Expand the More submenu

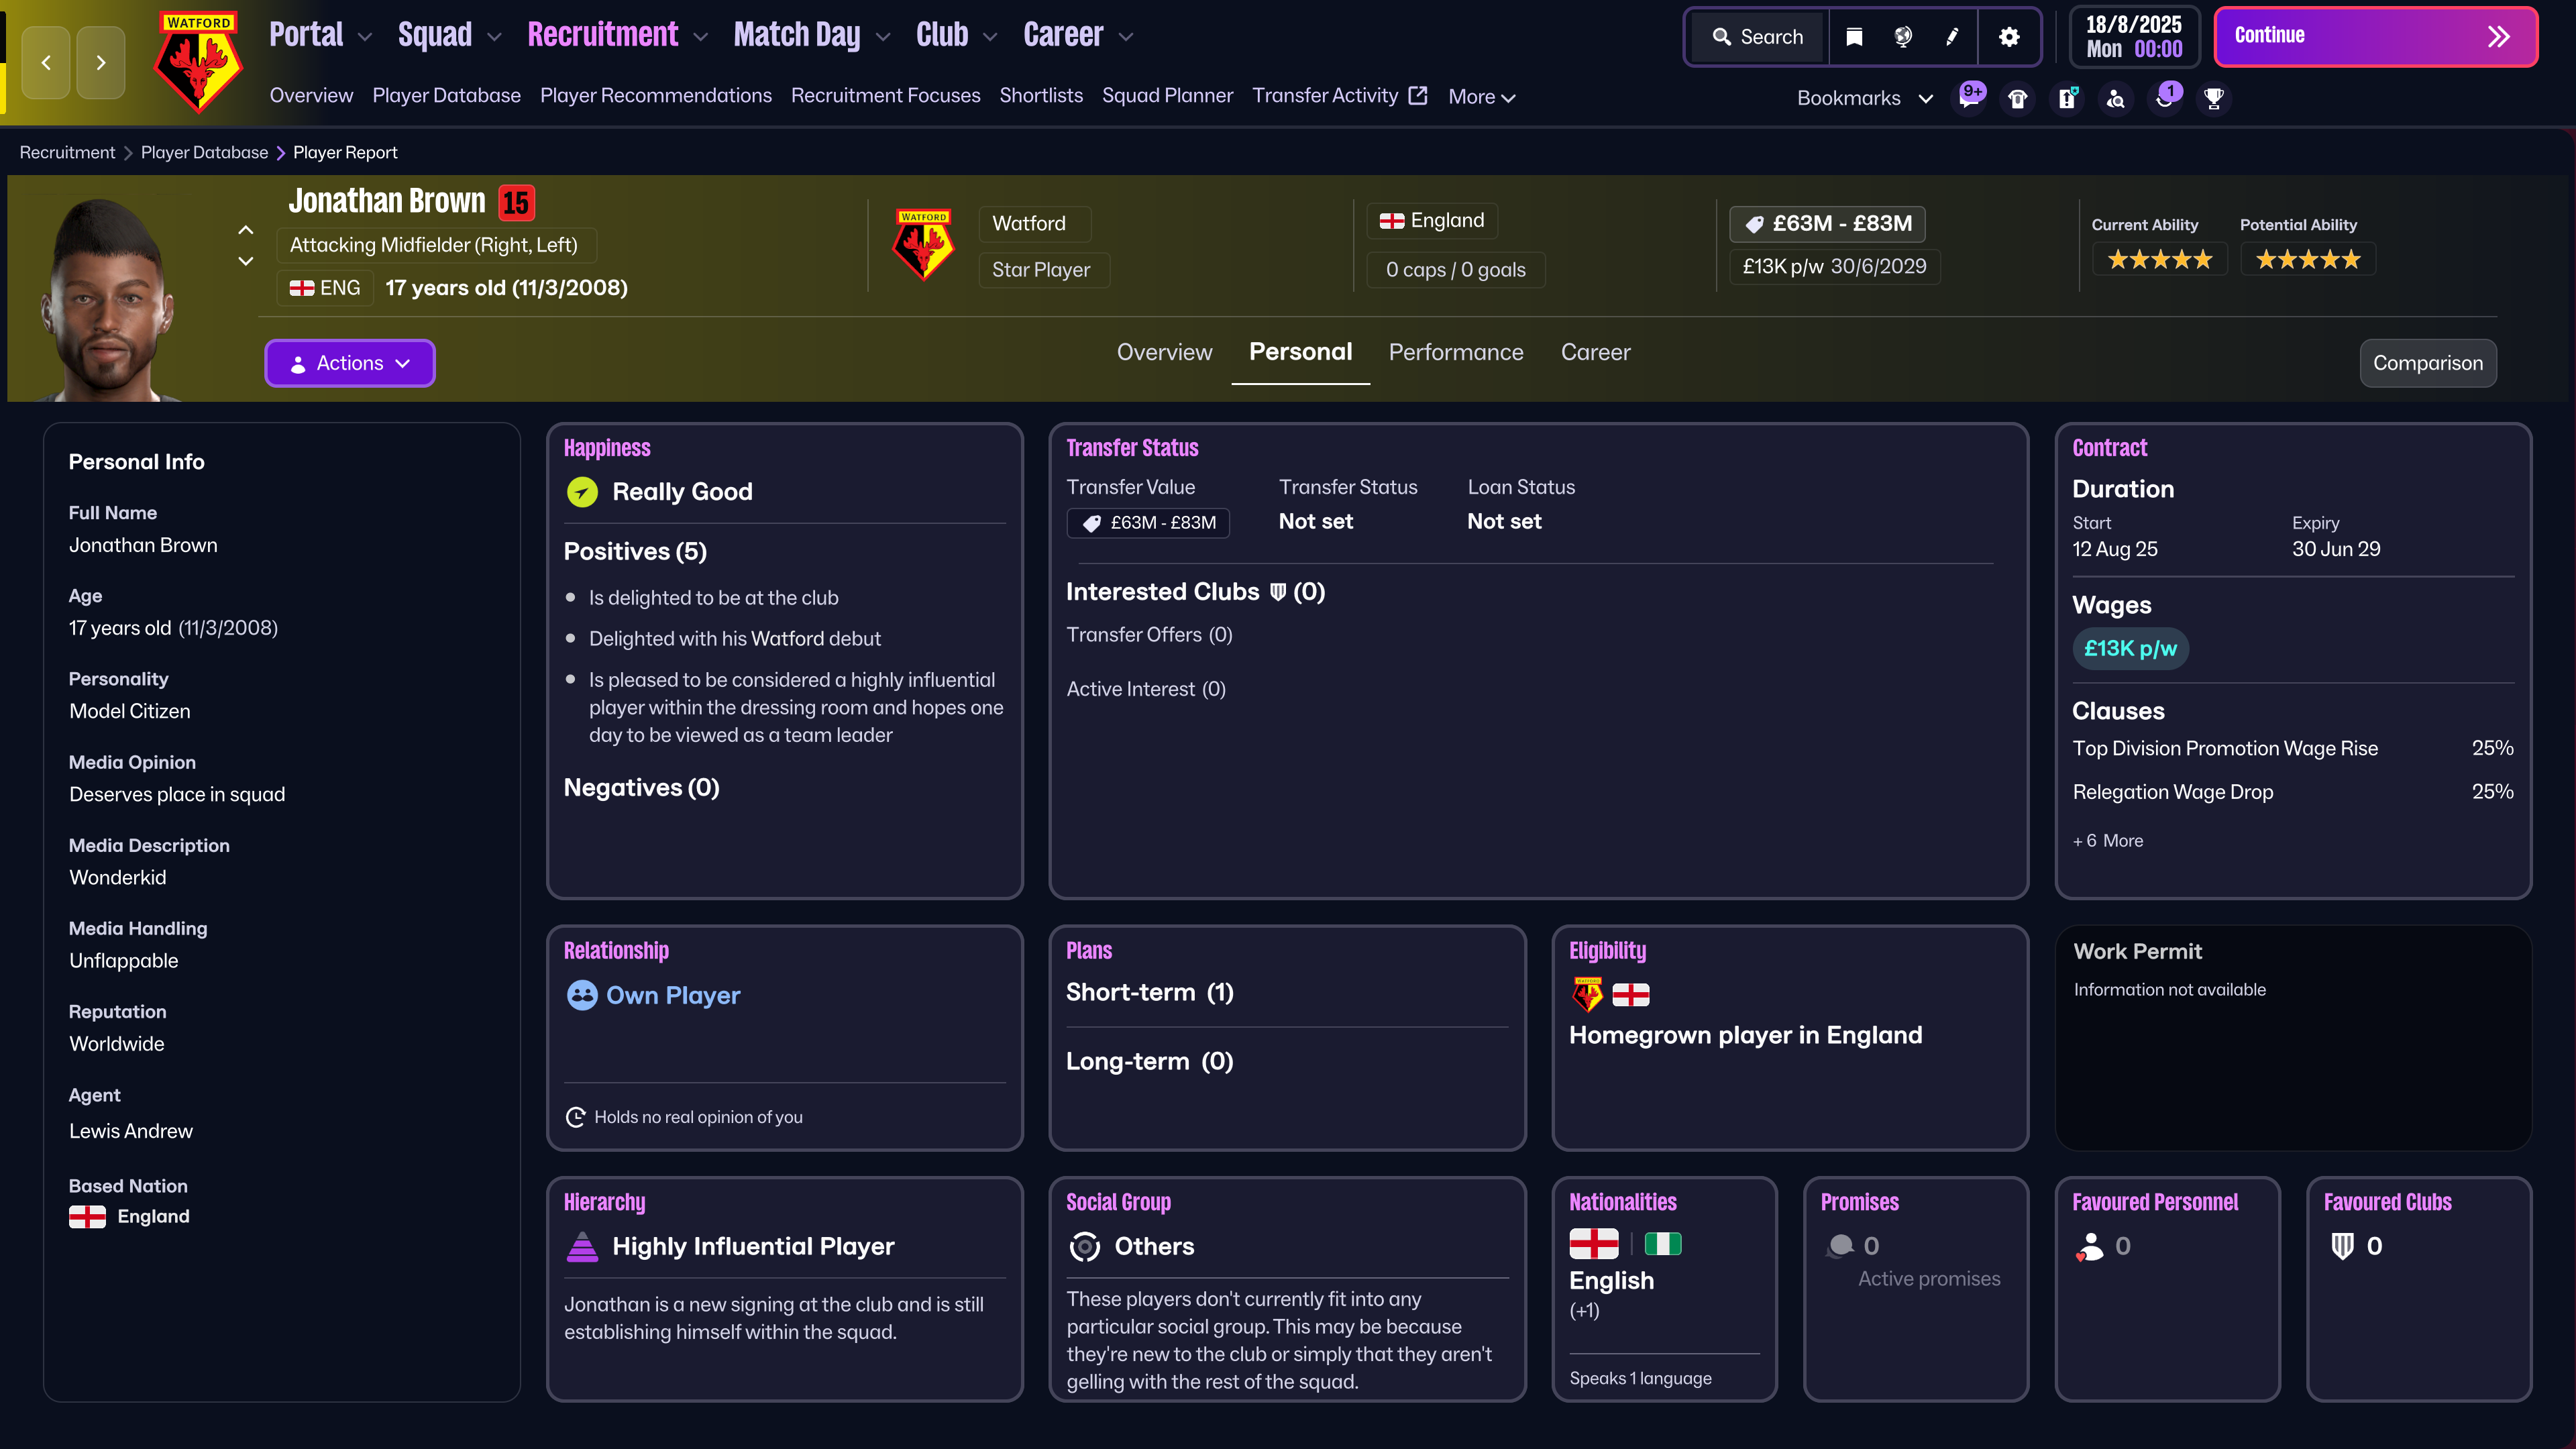(1481, 97)
